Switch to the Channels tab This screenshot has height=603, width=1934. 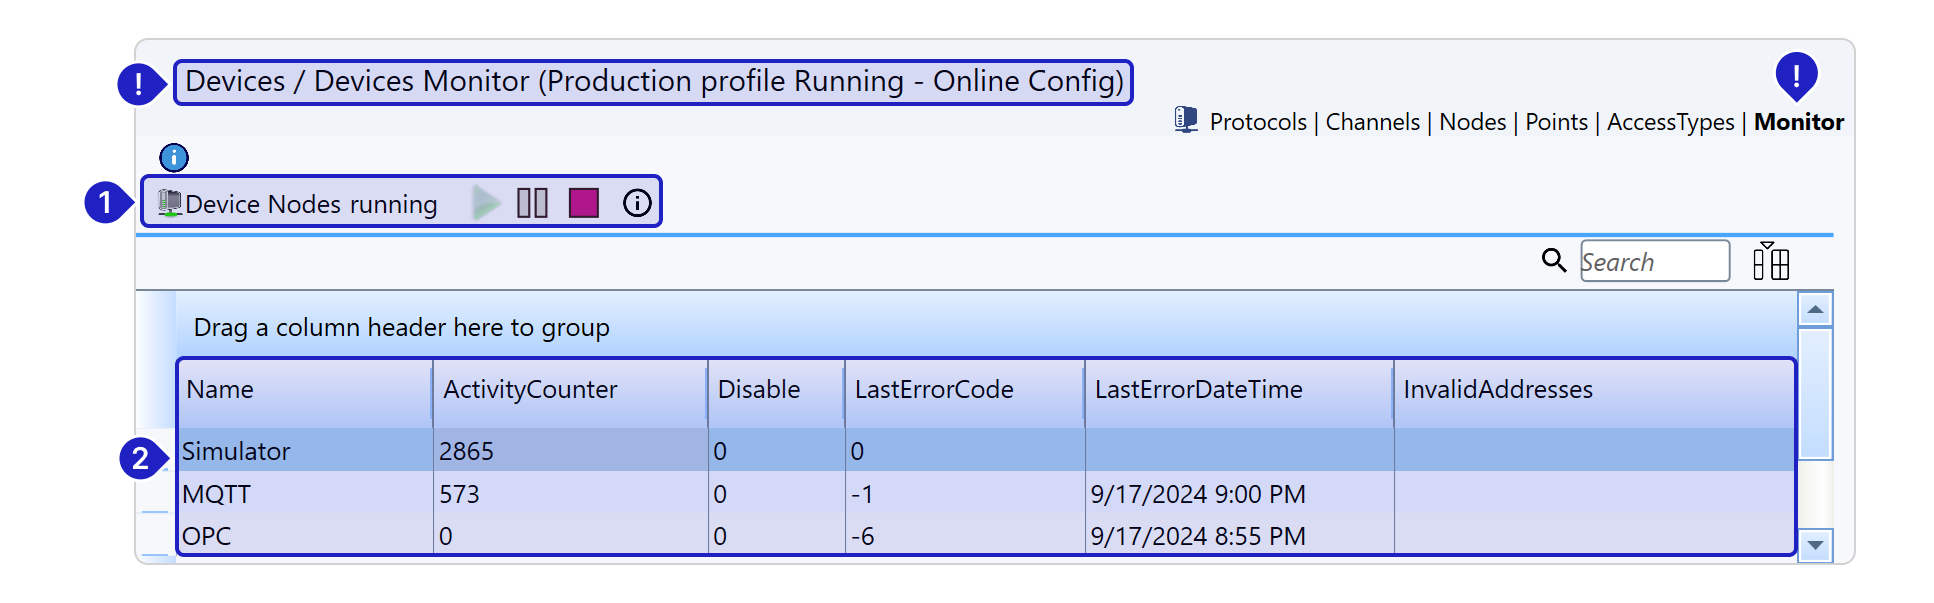1372,122
